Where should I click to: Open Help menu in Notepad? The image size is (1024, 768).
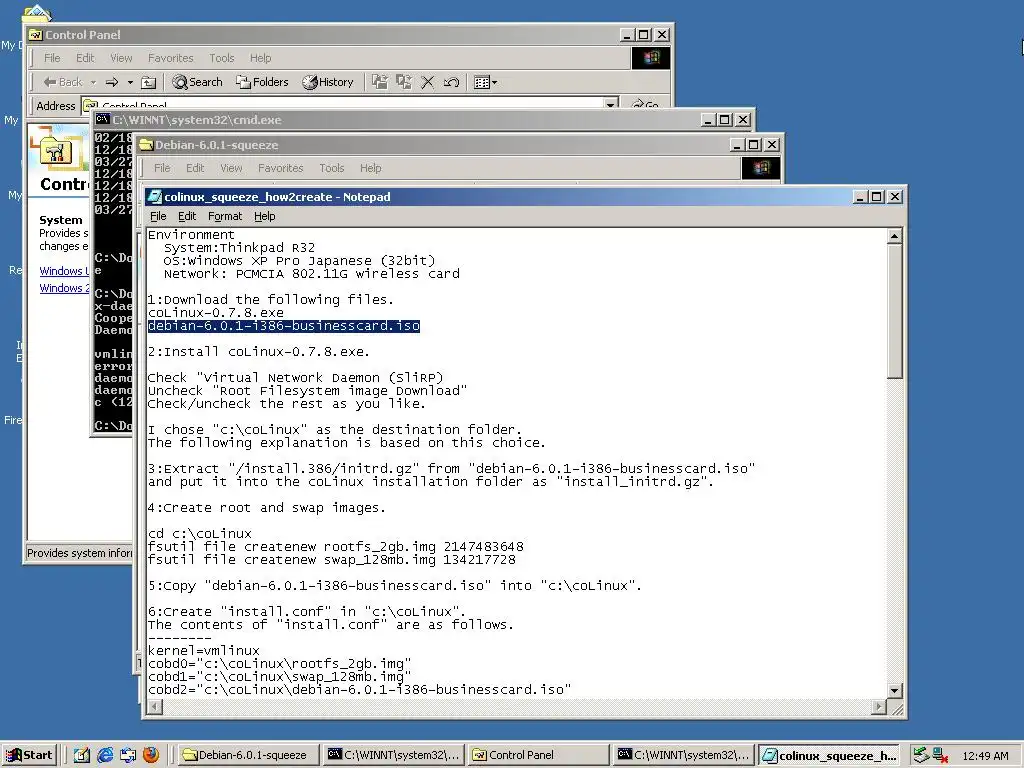264,216
